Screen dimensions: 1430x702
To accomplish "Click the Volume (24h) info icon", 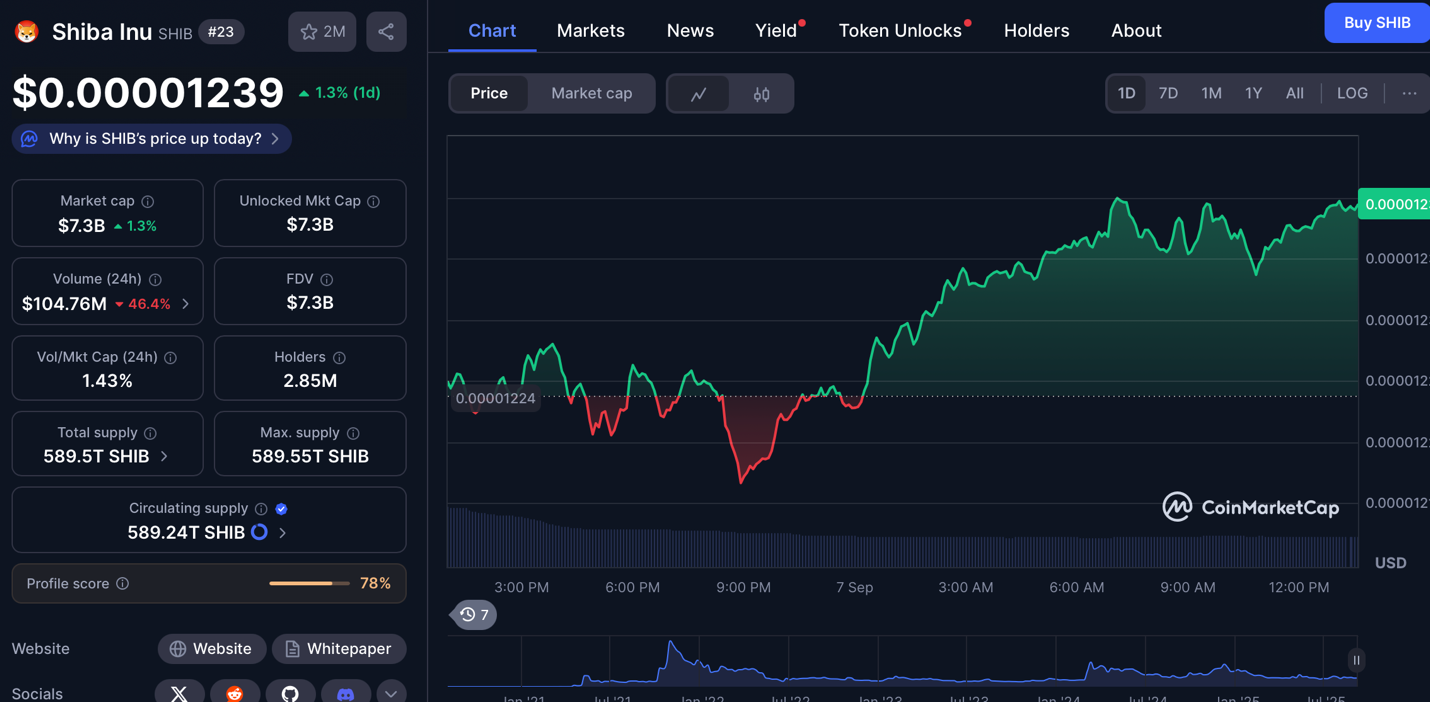I will (155, 279).
